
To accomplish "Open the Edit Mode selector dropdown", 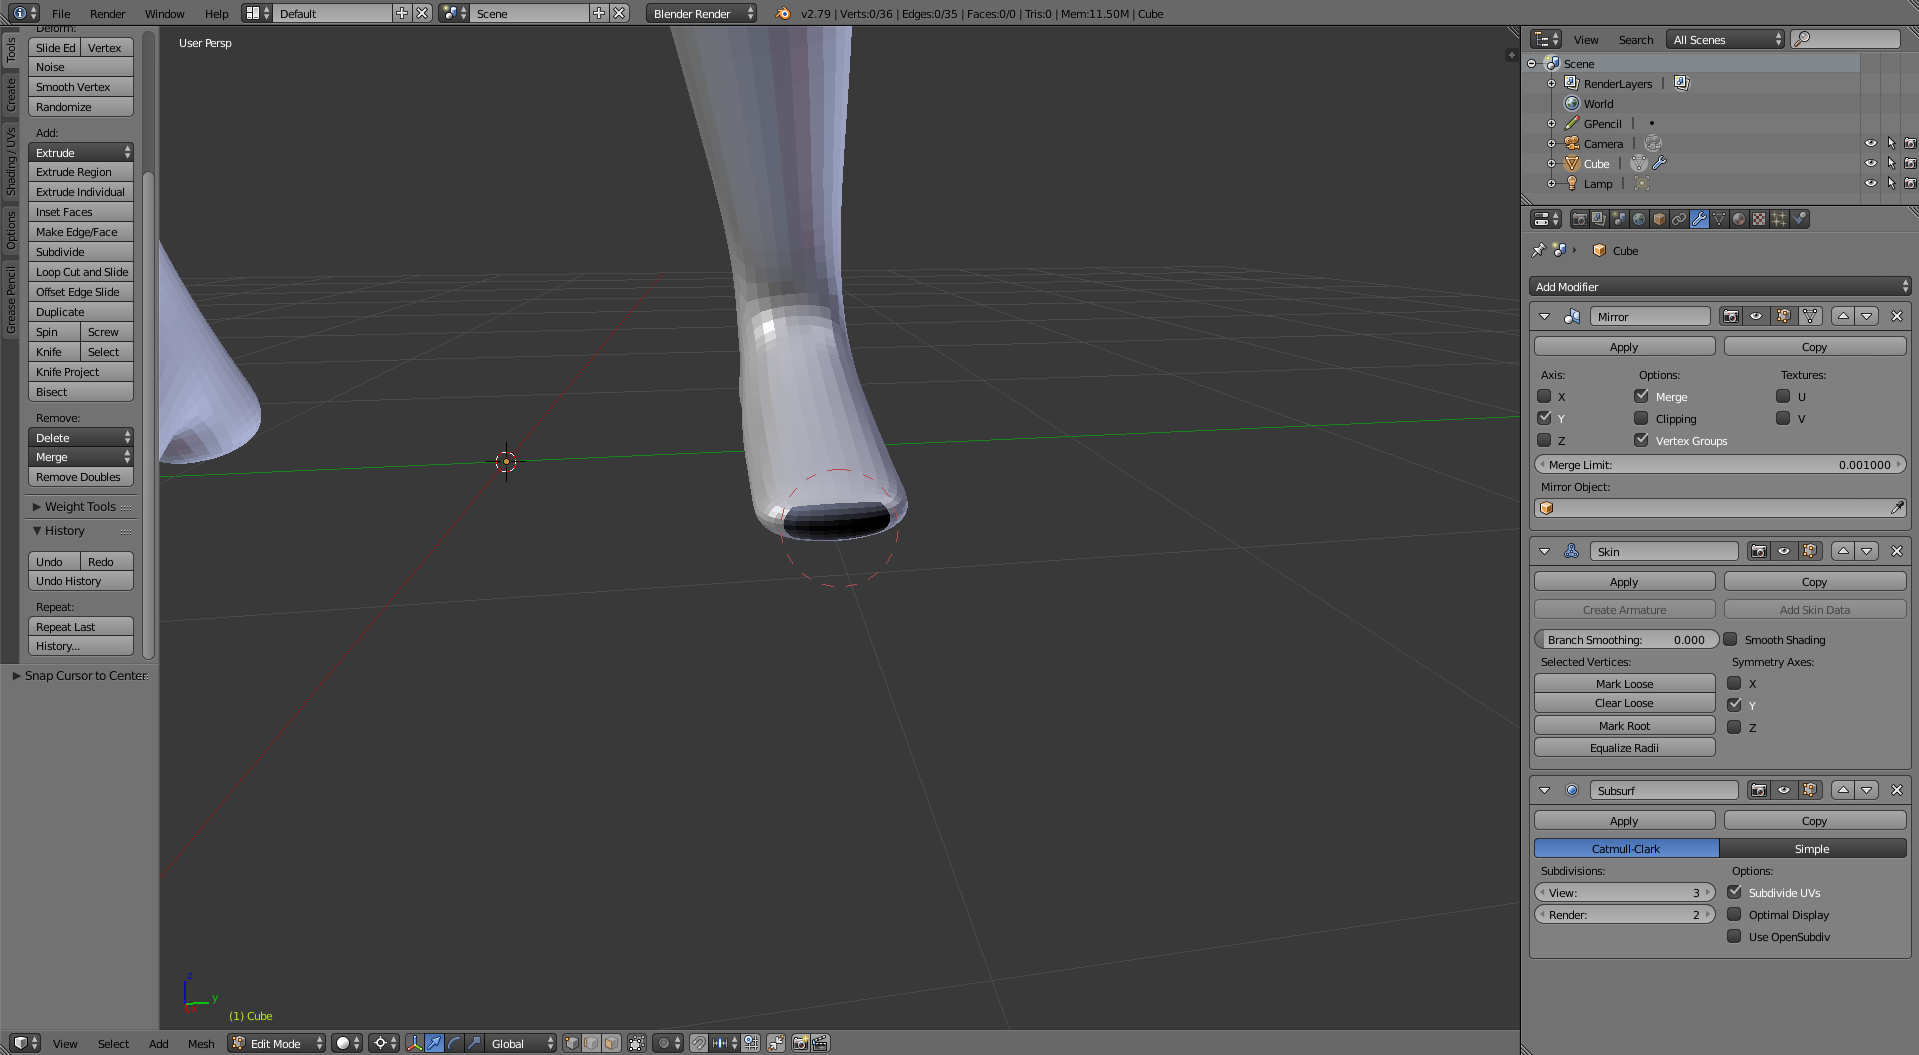I will (277, 1043).
